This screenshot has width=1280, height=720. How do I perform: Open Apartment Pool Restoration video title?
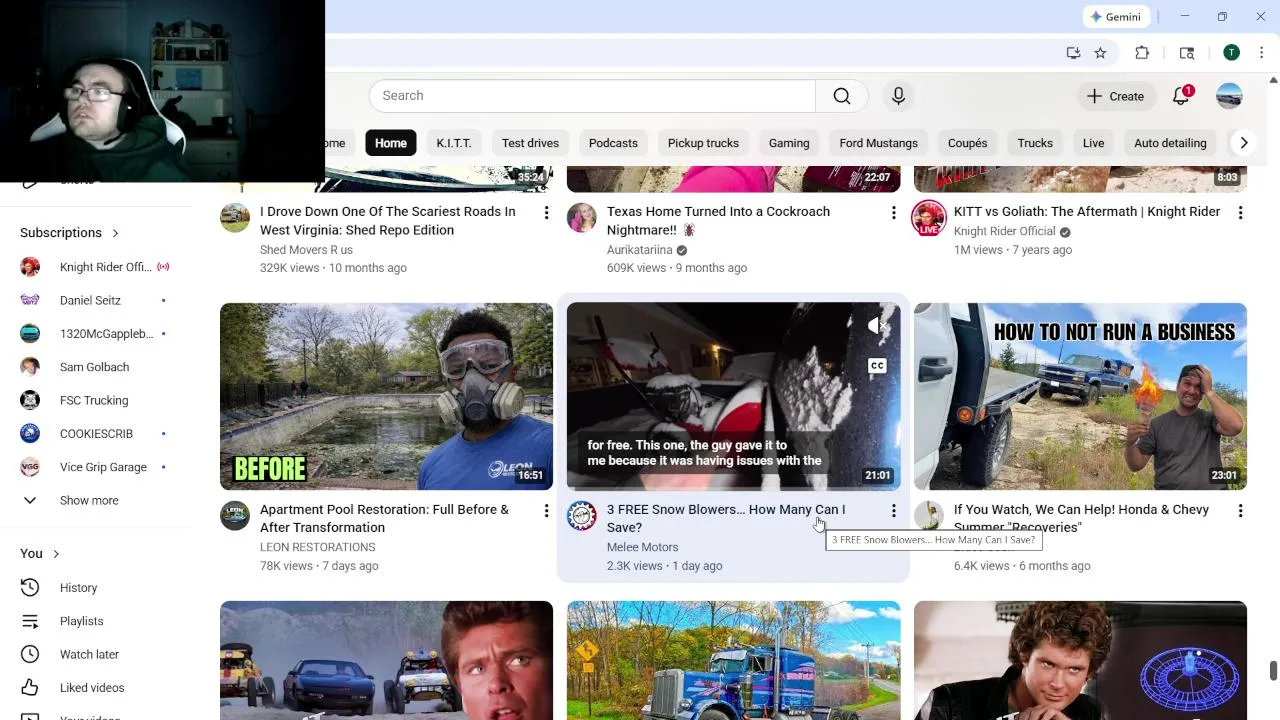click(384, 519)
